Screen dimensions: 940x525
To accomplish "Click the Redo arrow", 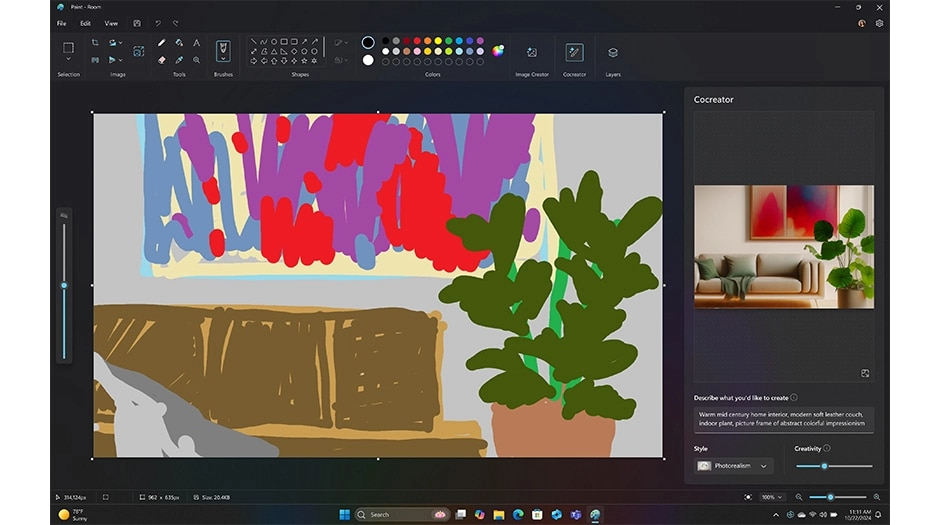I will (176, 23).
